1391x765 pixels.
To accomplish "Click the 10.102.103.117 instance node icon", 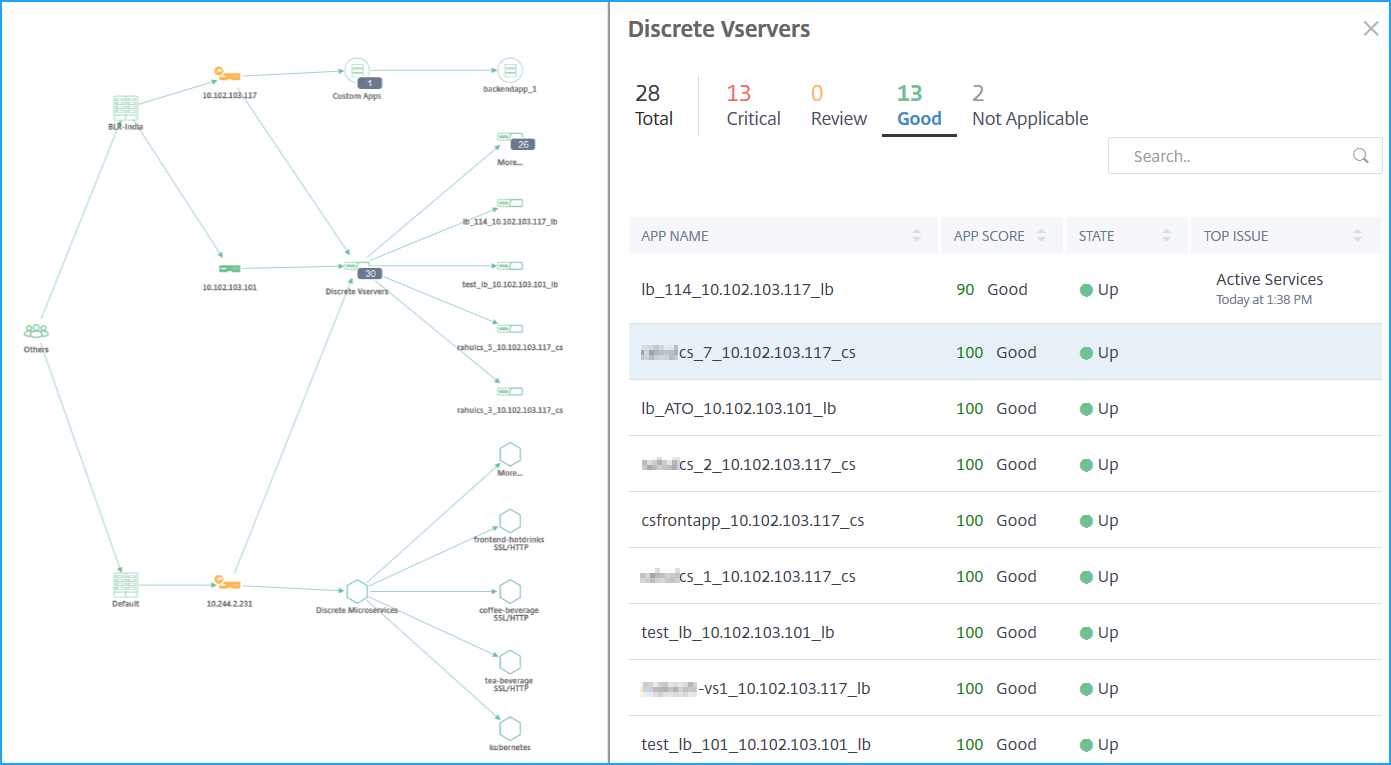I will 226,75.
